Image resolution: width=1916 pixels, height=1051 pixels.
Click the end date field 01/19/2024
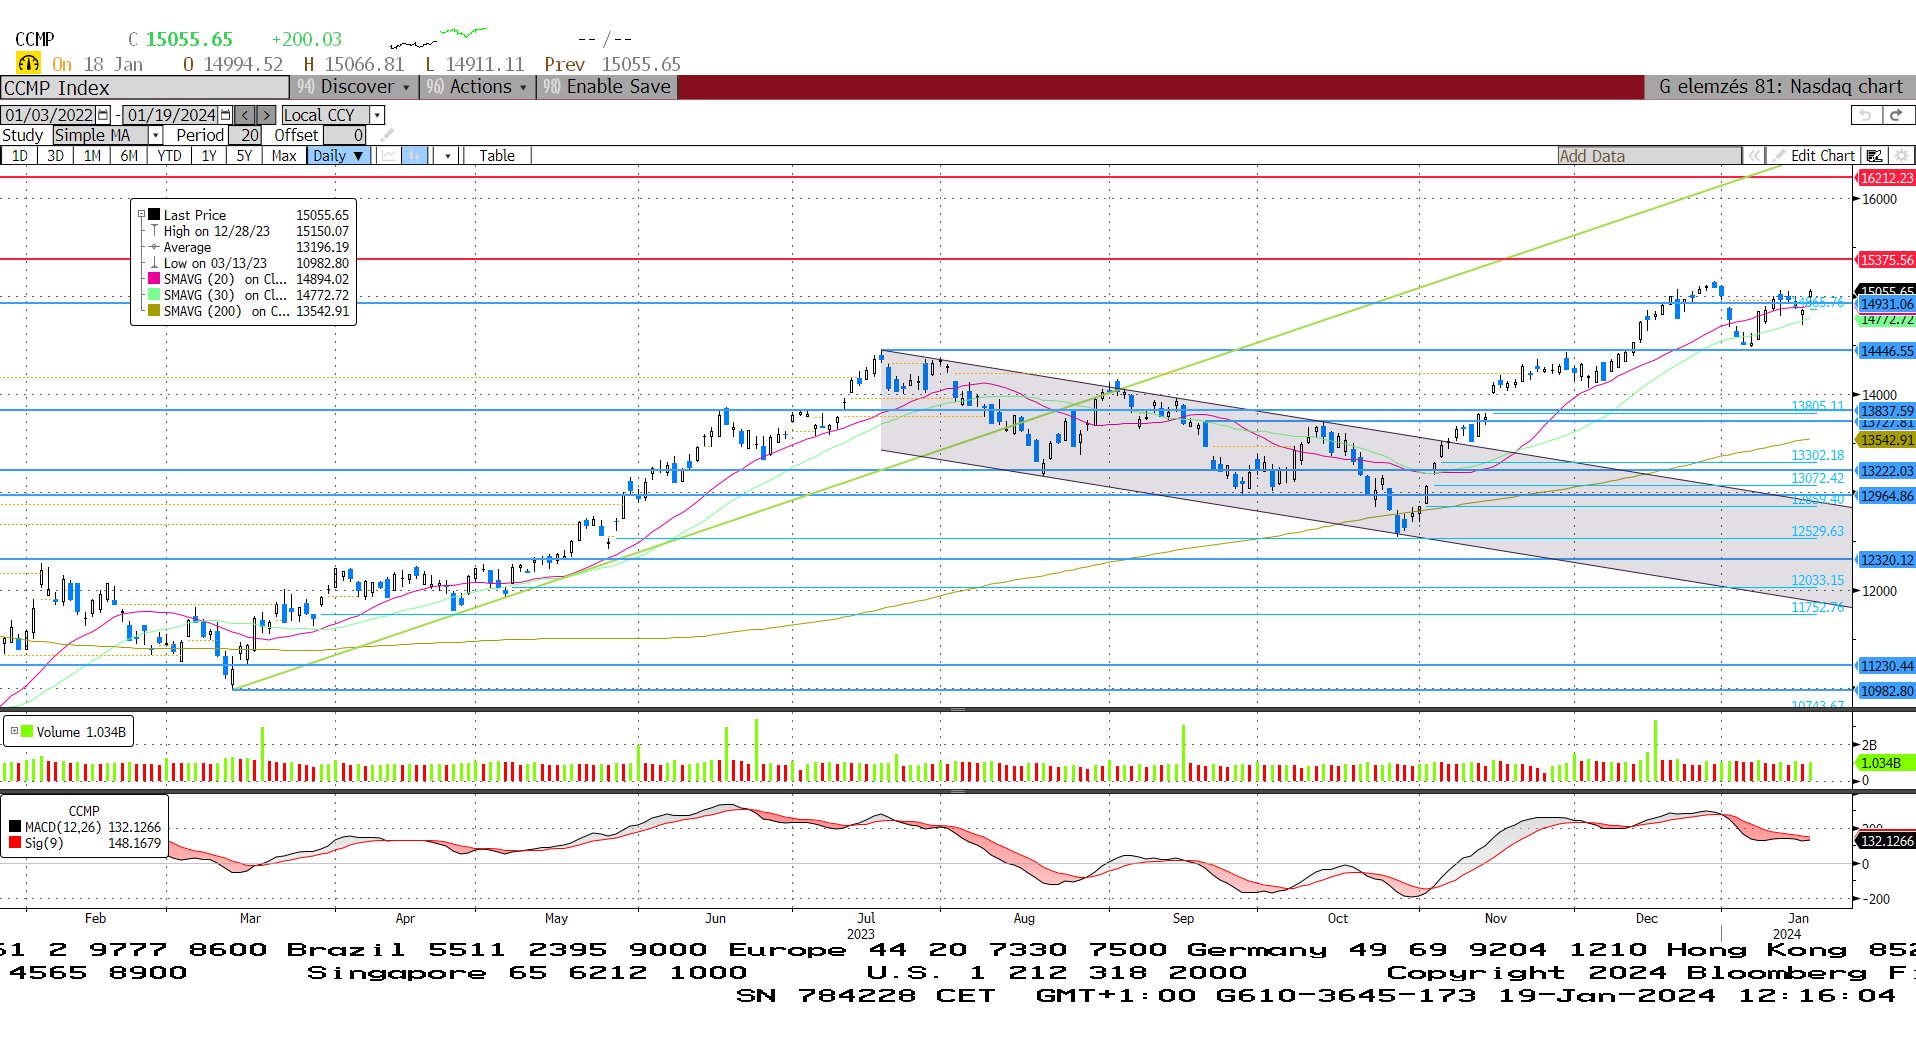tap(171, 115)
